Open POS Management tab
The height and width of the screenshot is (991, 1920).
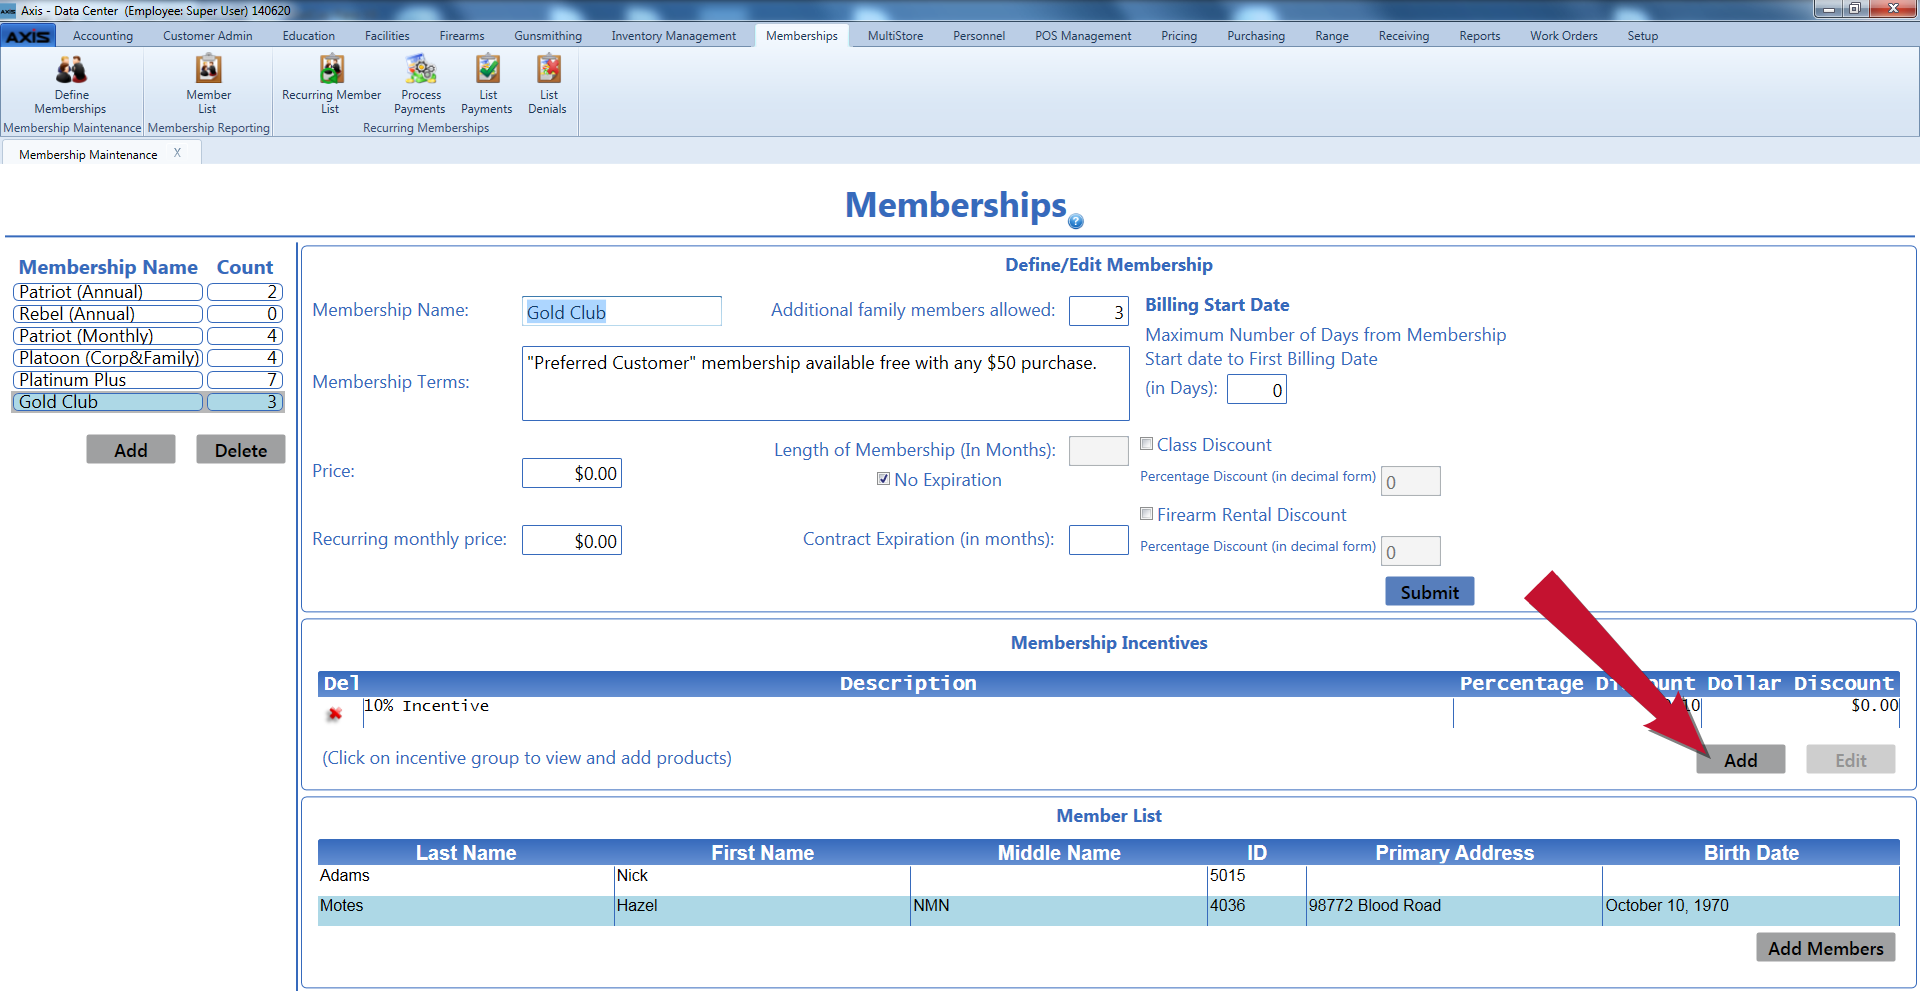tap(1083, 36)
